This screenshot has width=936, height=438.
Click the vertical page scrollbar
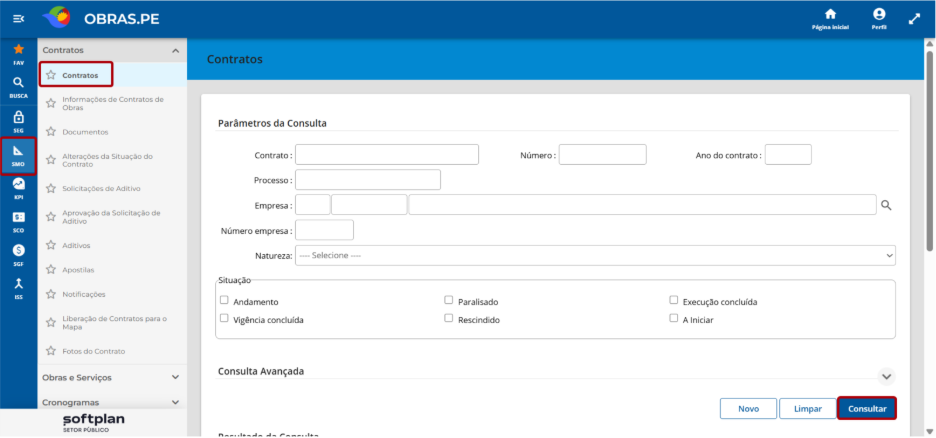click(x=929, y=149)
